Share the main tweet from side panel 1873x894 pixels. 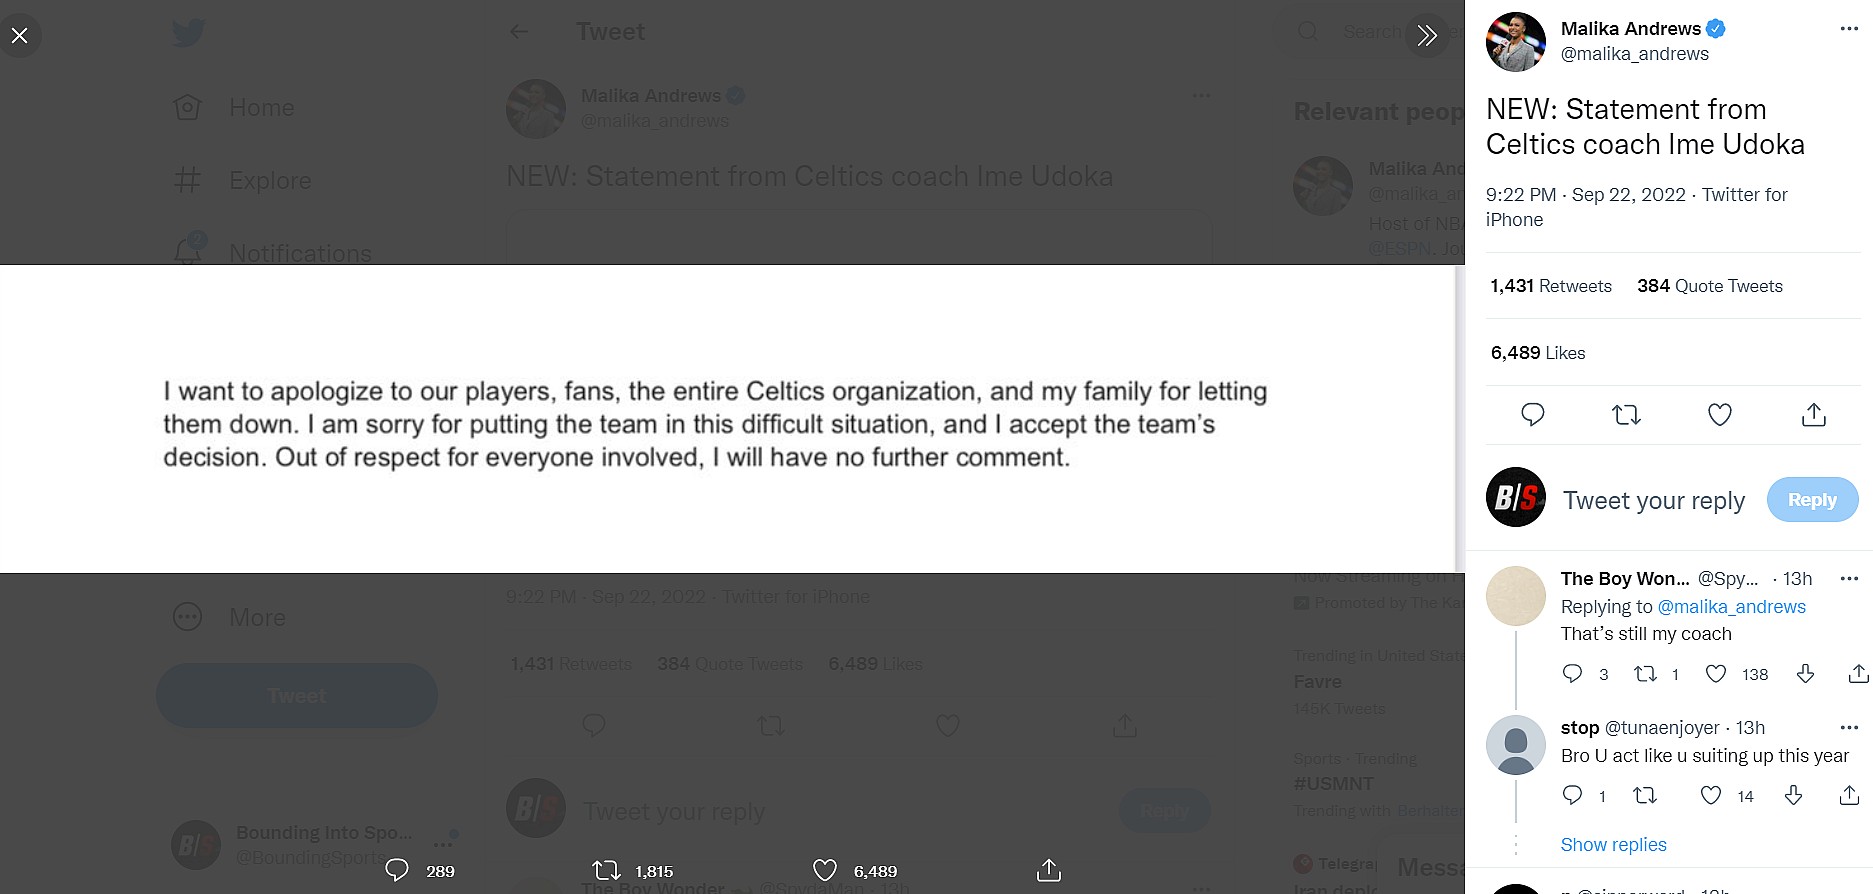pos(1813,414)
